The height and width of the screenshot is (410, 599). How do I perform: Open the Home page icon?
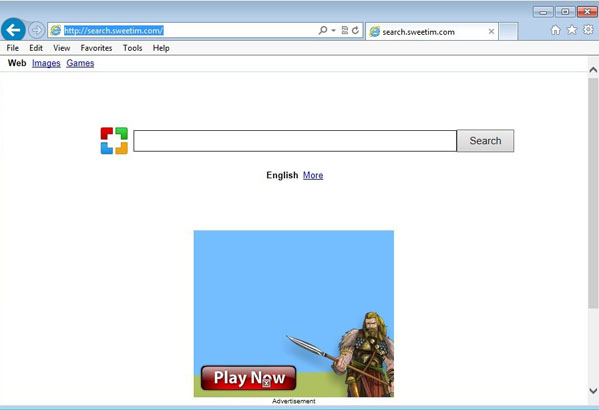point(555,30)
